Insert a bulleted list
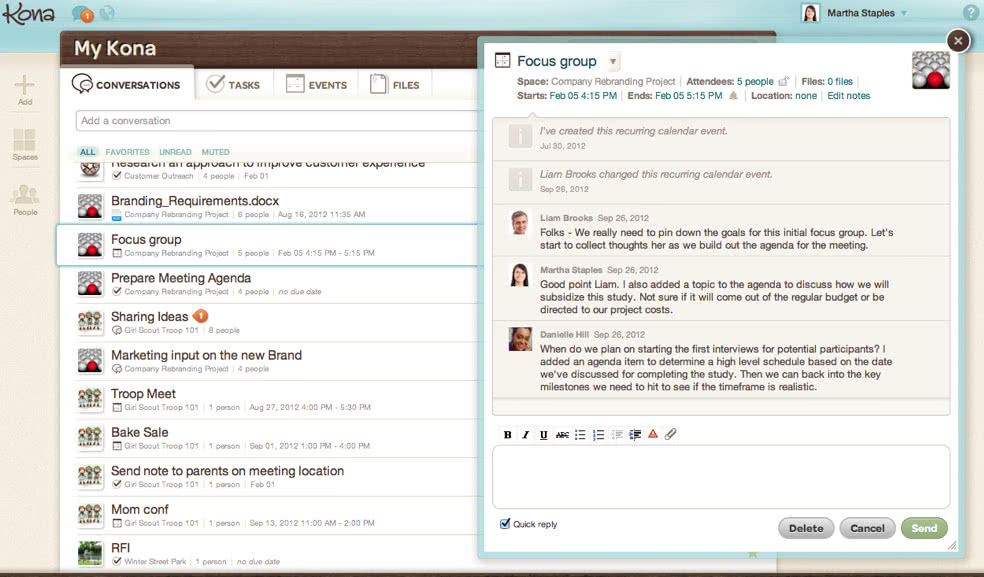The width and height of the screenshot is (984, 577). point(580,434)
